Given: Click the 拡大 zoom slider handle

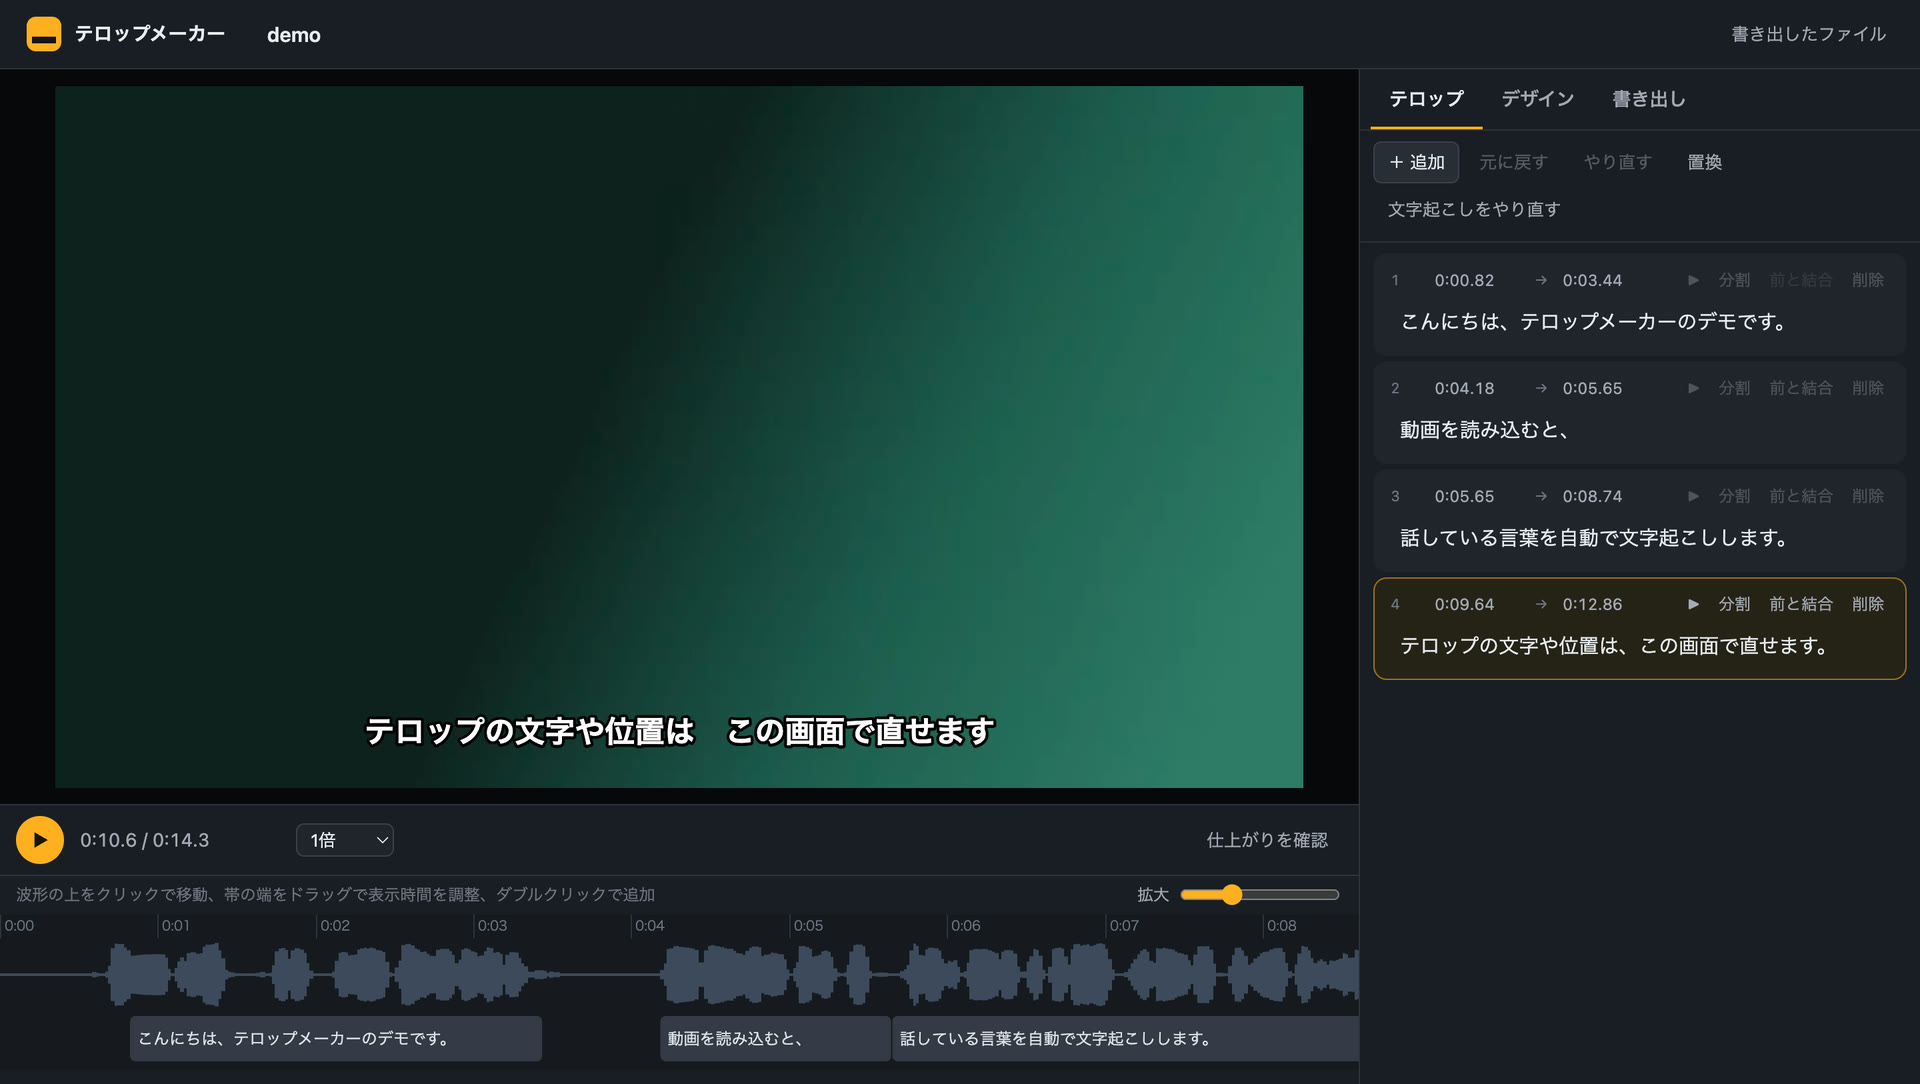Looking at the screenshot, I should pos(1232,894).
